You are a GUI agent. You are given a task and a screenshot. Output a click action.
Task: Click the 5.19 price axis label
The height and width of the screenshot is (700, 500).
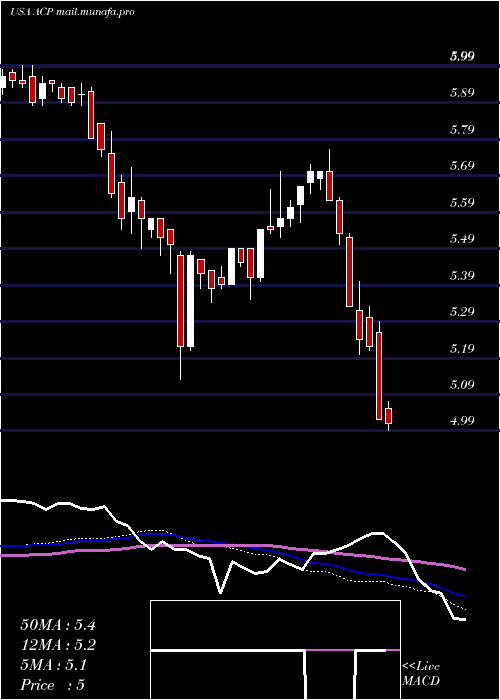462,348
